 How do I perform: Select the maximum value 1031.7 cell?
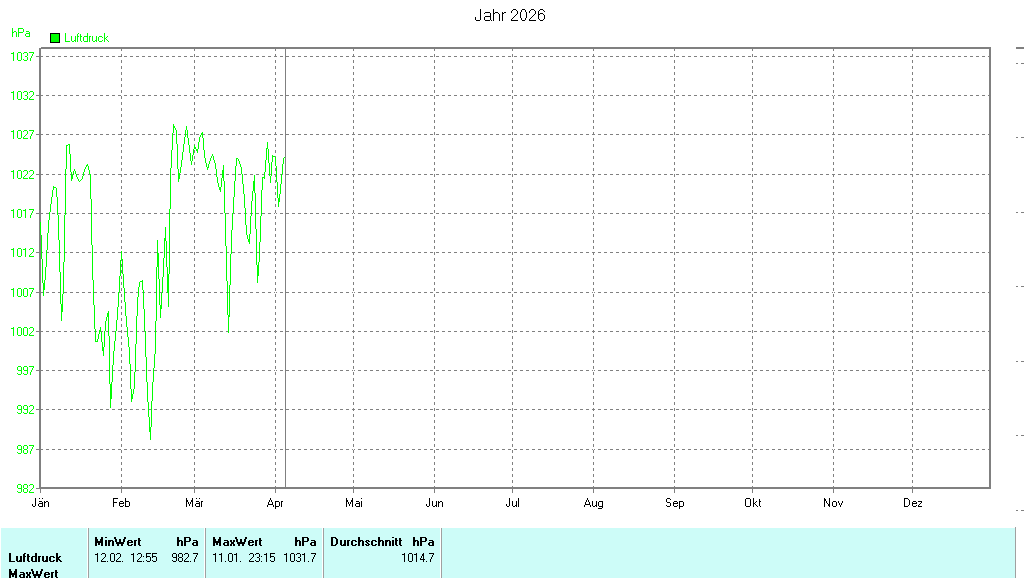[300, 558]
